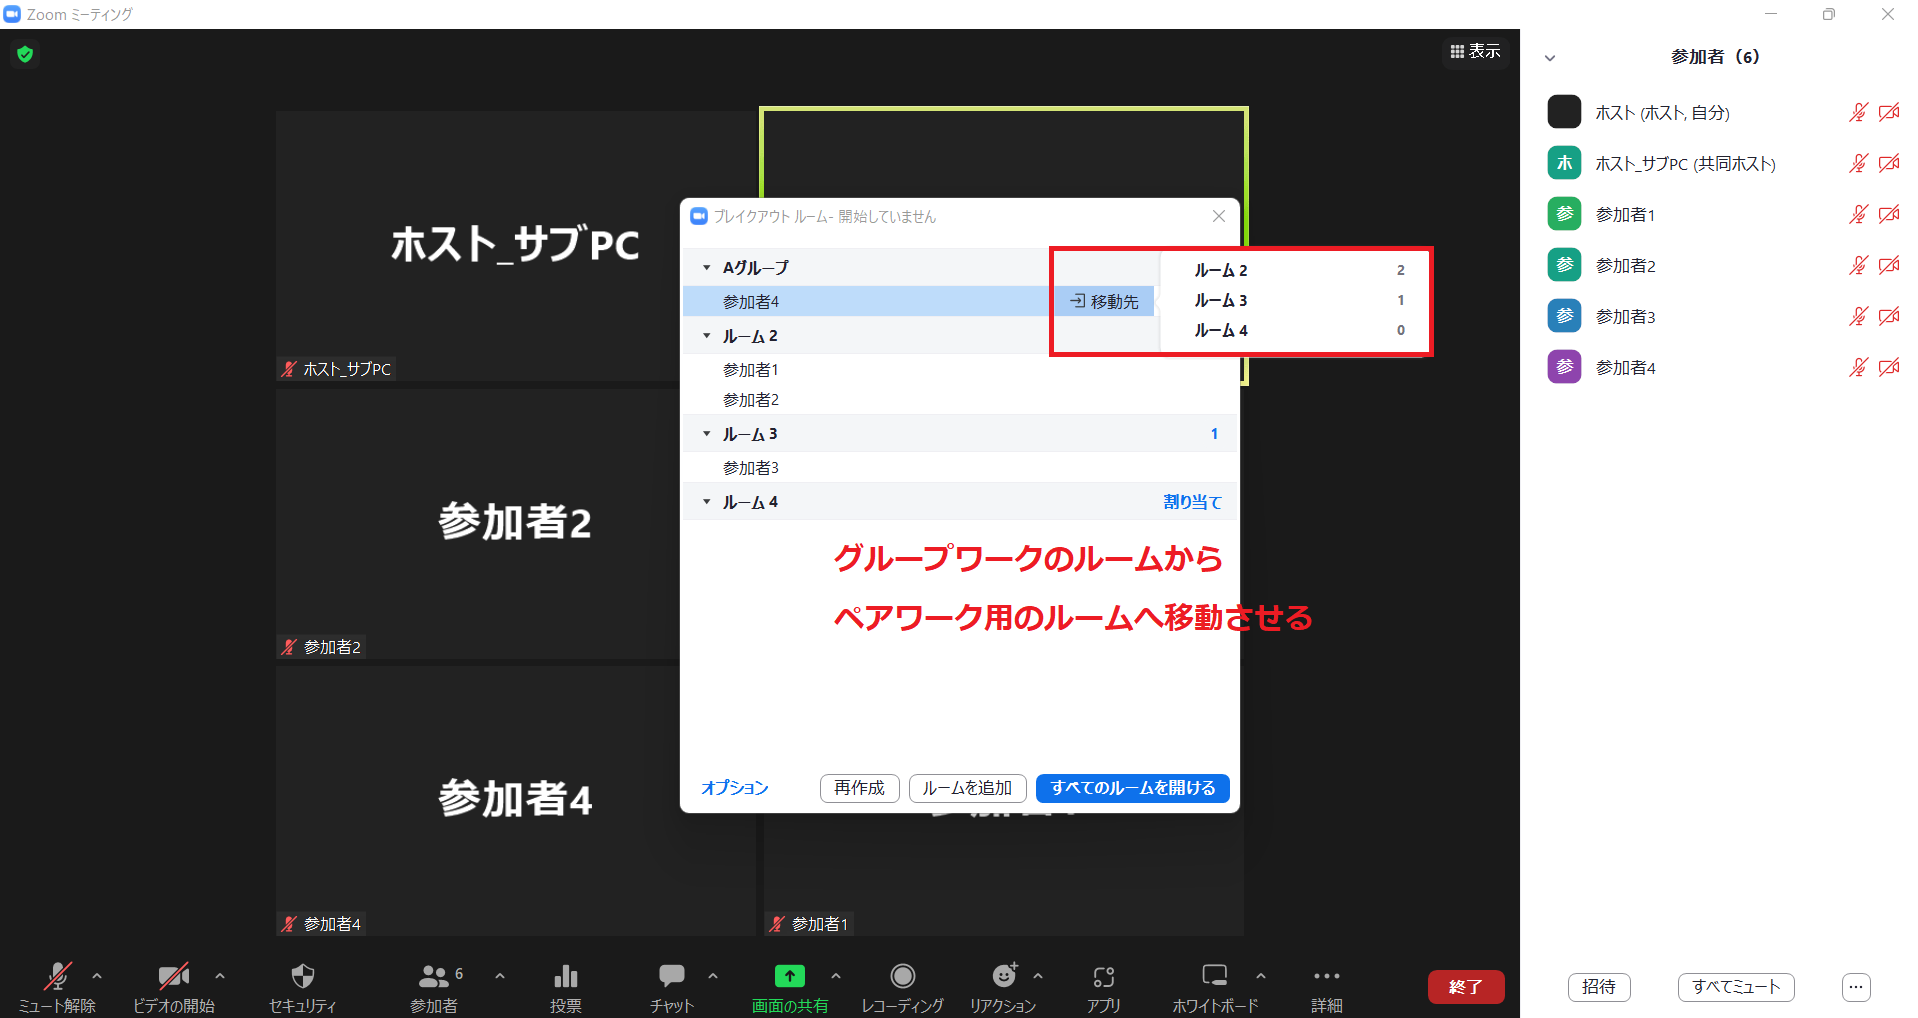Click the すべてのルームを開ける button
The image size is (1918, 1018).
click(1132, 788)
